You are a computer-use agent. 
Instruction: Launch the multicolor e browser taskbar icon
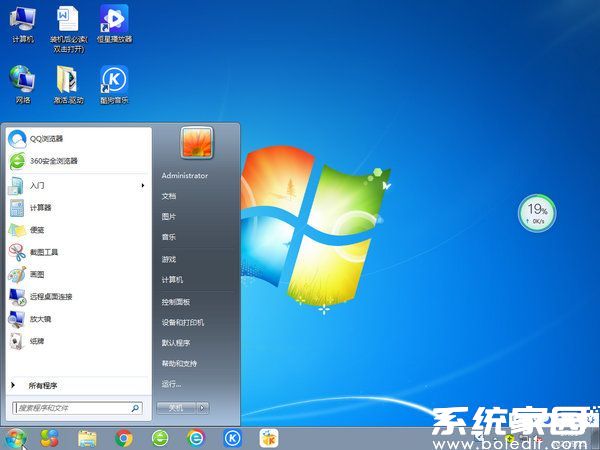196,439
